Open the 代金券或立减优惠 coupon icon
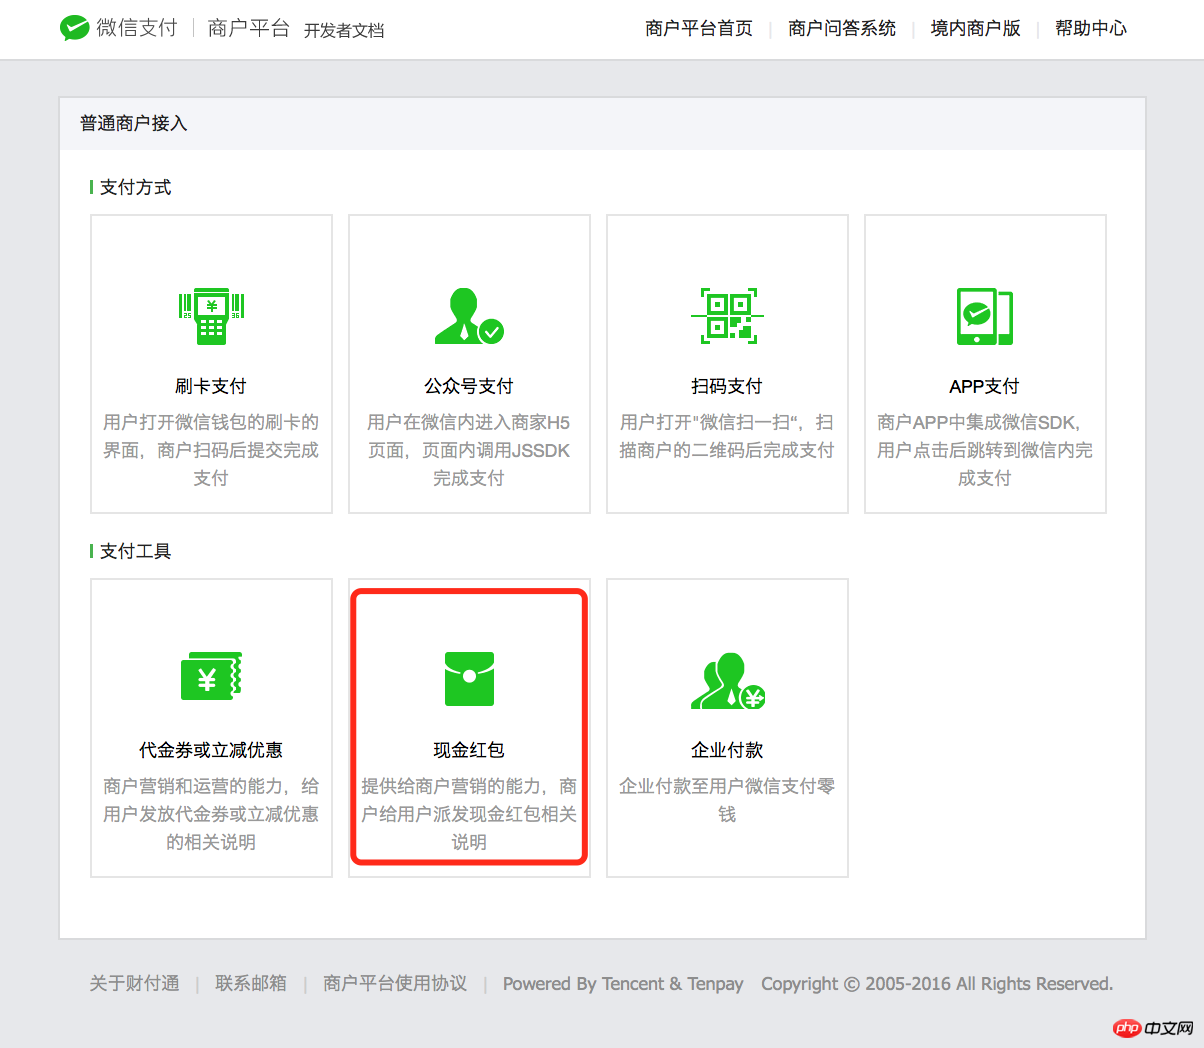The width and height of the screenshot is (1204, 1048). coord(211,677)
